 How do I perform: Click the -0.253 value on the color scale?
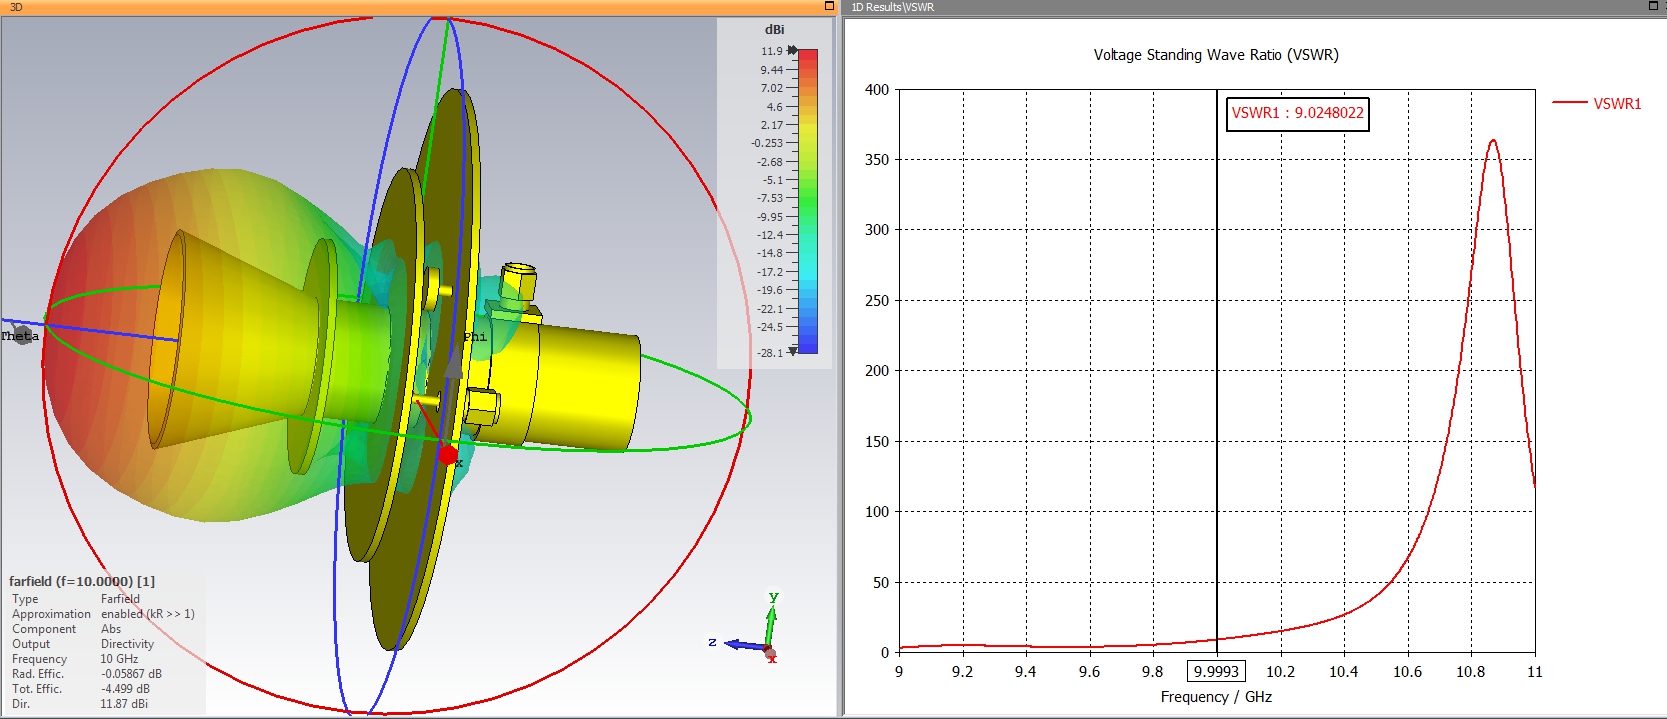[x=767, y=143]
